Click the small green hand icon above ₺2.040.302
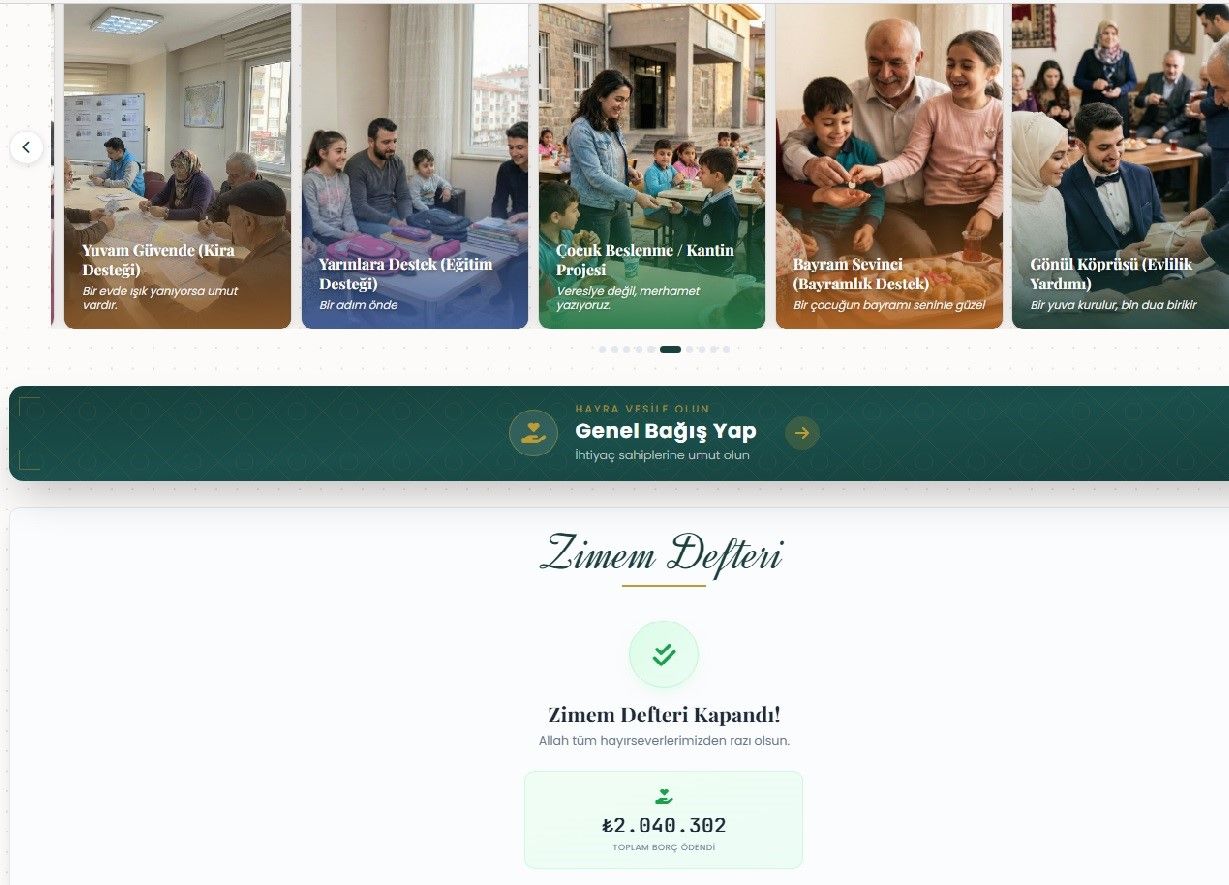Viewport: 1229px width, 885px height. 663,797
